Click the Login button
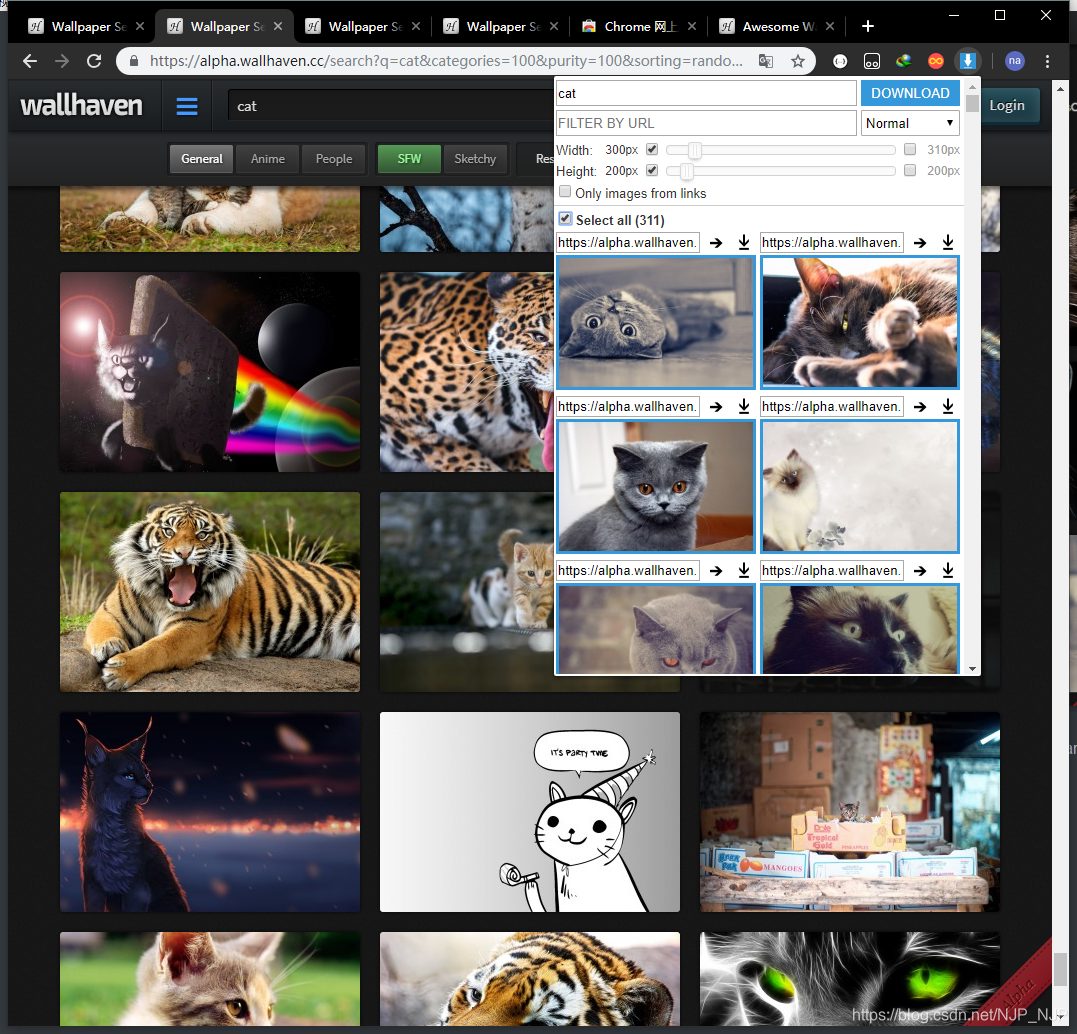The image size is (1077, 1034). click(1006, 105)
